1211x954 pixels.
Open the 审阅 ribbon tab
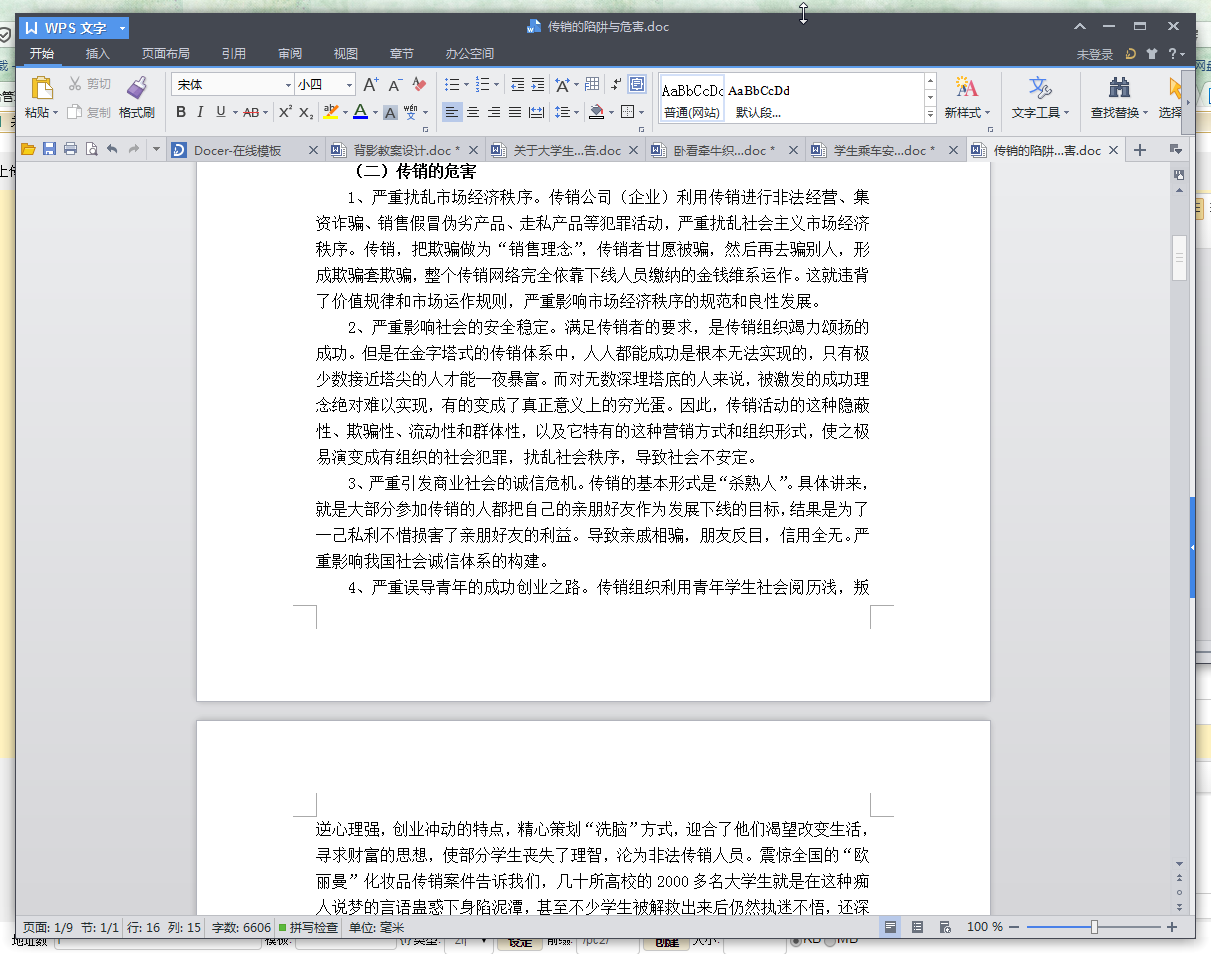pyautogui.click(x=290, y=54)
